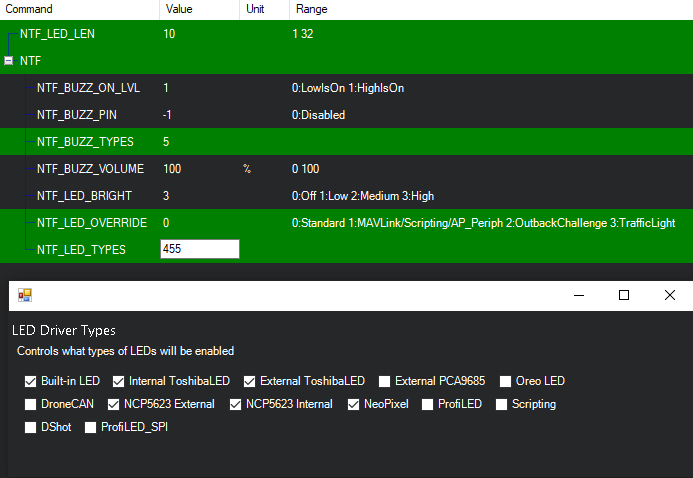The height and width of the screenshot is (478, 693).
Task: Select the NTF_LED_OVERRIDE parameter
Action: click(x=92, y=223)
